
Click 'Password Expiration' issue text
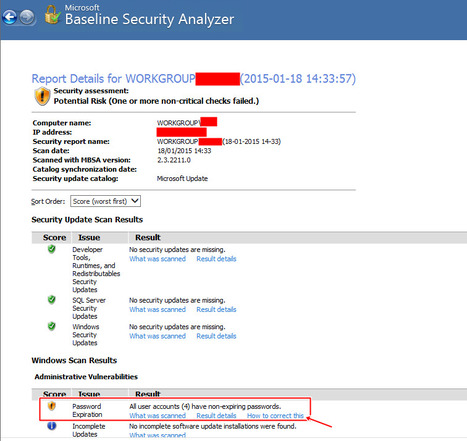click(87, 410)
